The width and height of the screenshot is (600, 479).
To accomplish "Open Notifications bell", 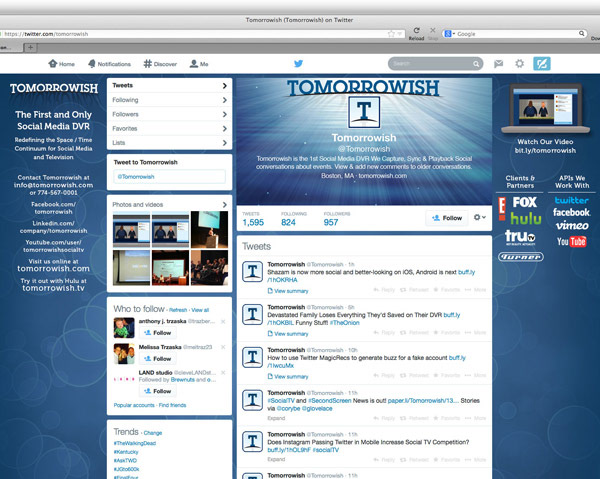I will coord(109,64).
